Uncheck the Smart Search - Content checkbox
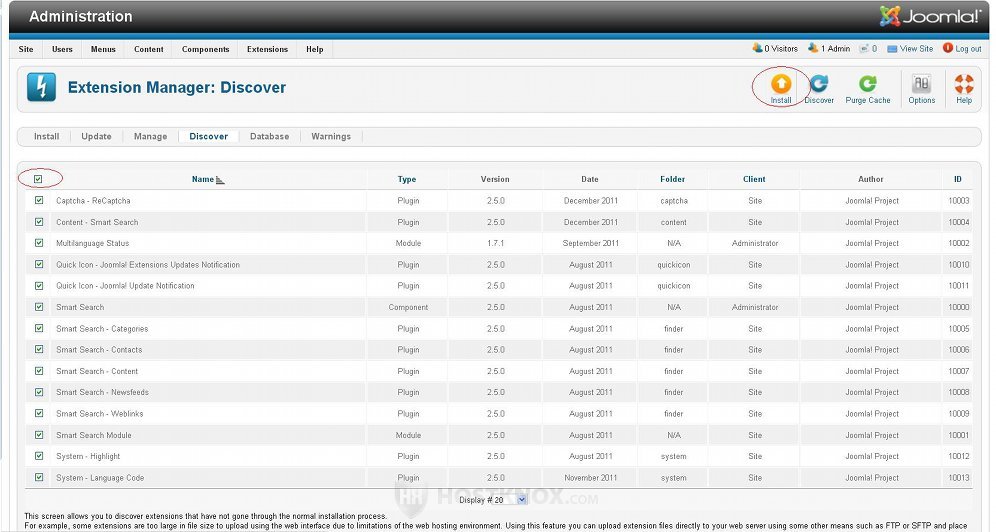996x532 pixels. coord(39,371)
